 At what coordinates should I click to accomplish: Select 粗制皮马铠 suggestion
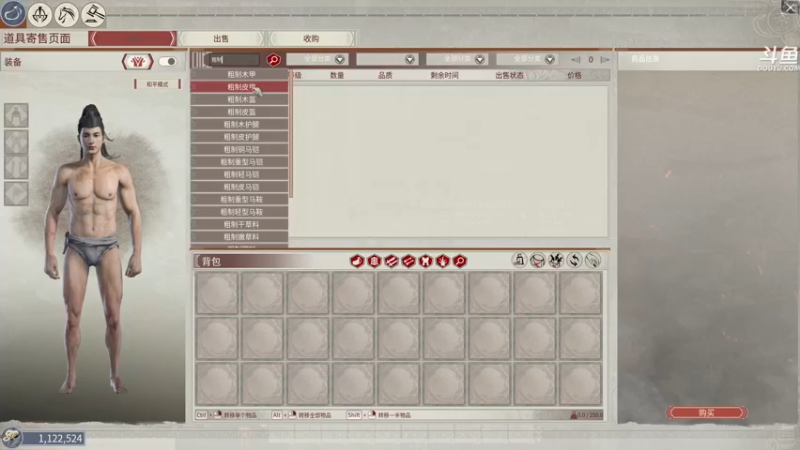point(239,187)
